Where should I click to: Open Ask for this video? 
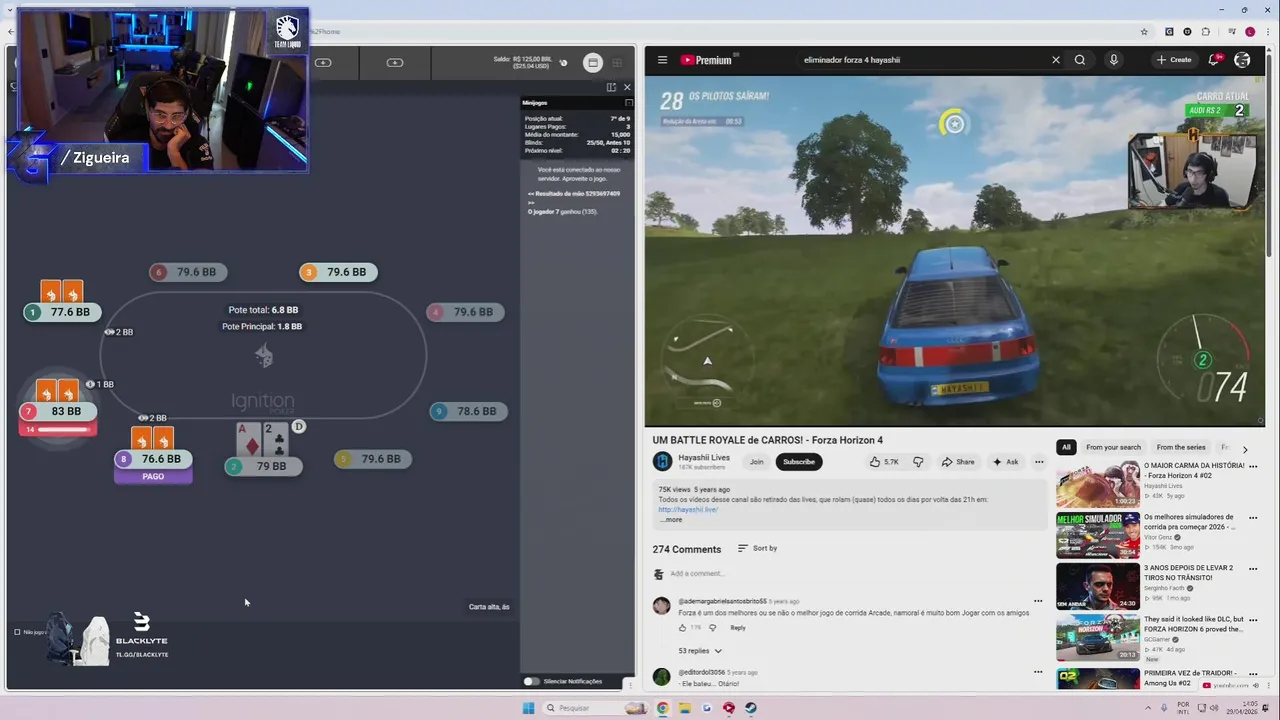(1005, 462)
